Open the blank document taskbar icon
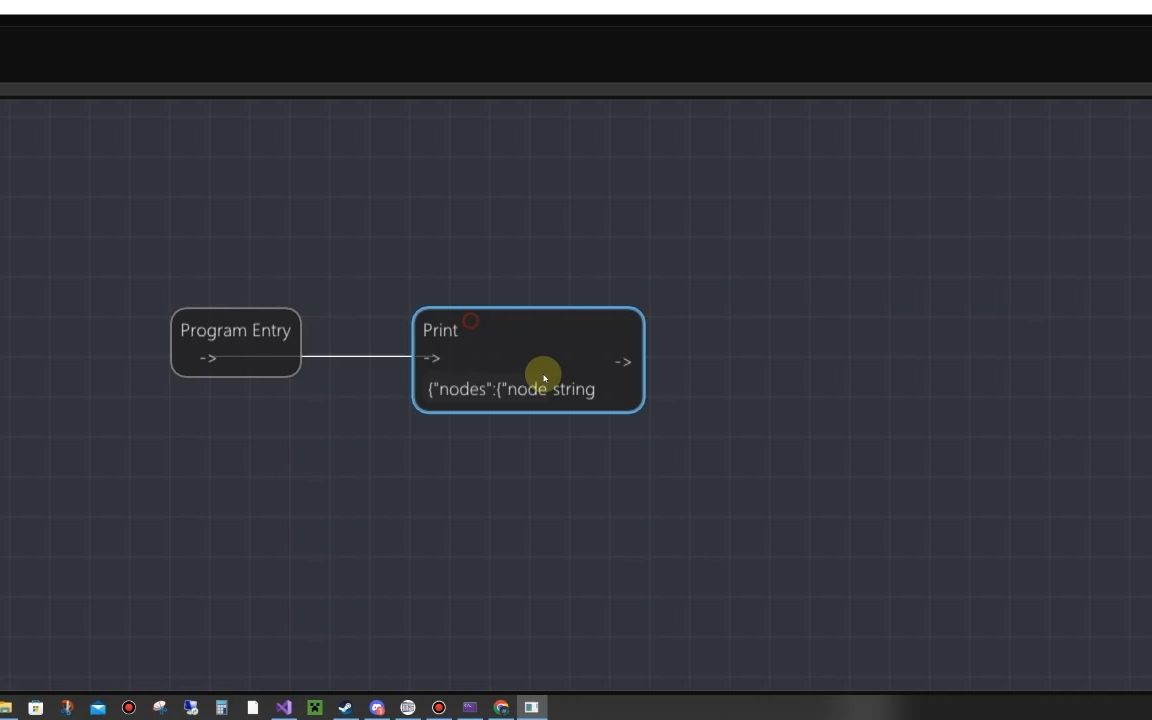The height and width of the screenshot is (720, 1152). pos(253,708)
